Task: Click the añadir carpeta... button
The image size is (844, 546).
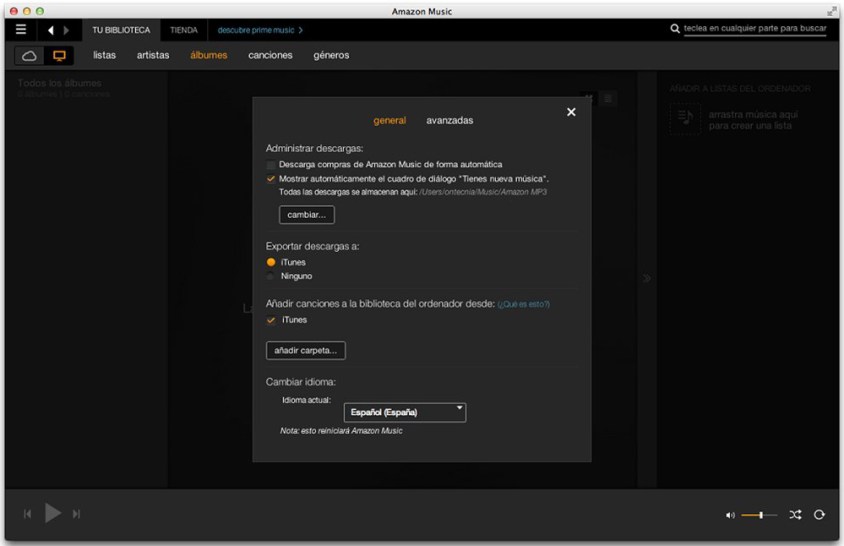Action: click(306, 351)
